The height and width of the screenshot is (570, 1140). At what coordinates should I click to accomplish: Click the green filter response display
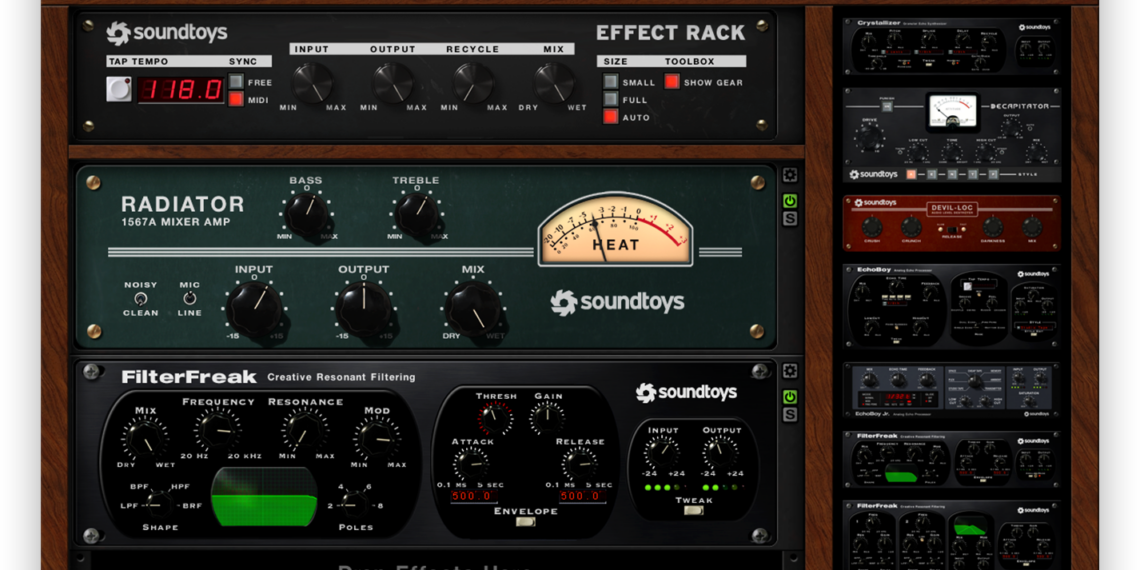point(265,497)
